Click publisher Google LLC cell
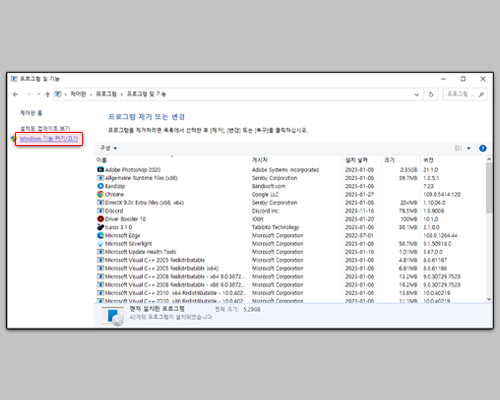This screenshot has height=400, width=500. point(265,194)
